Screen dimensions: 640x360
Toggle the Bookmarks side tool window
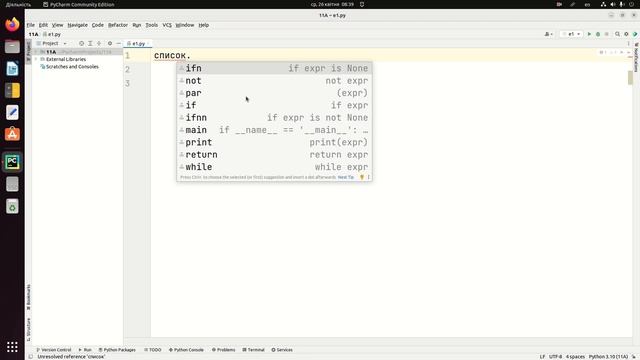pos(28,297)
